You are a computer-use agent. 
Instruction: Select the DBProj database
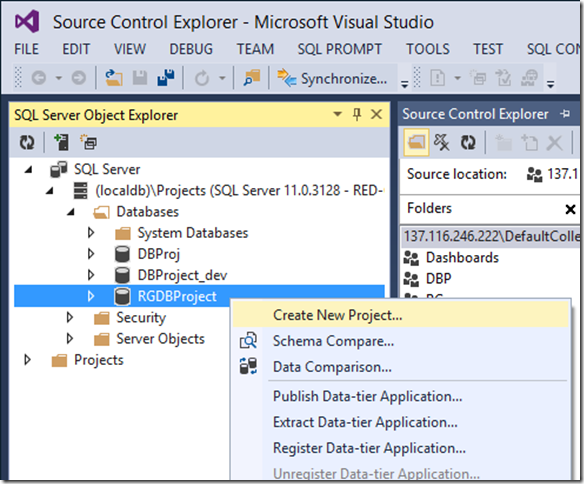point(159,254)
